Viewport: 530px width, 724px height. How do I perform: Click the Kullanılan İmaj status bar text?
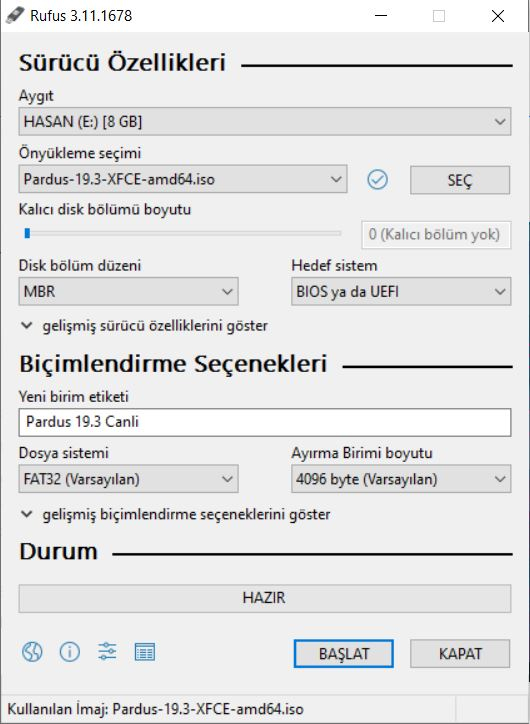pos(156,709)
